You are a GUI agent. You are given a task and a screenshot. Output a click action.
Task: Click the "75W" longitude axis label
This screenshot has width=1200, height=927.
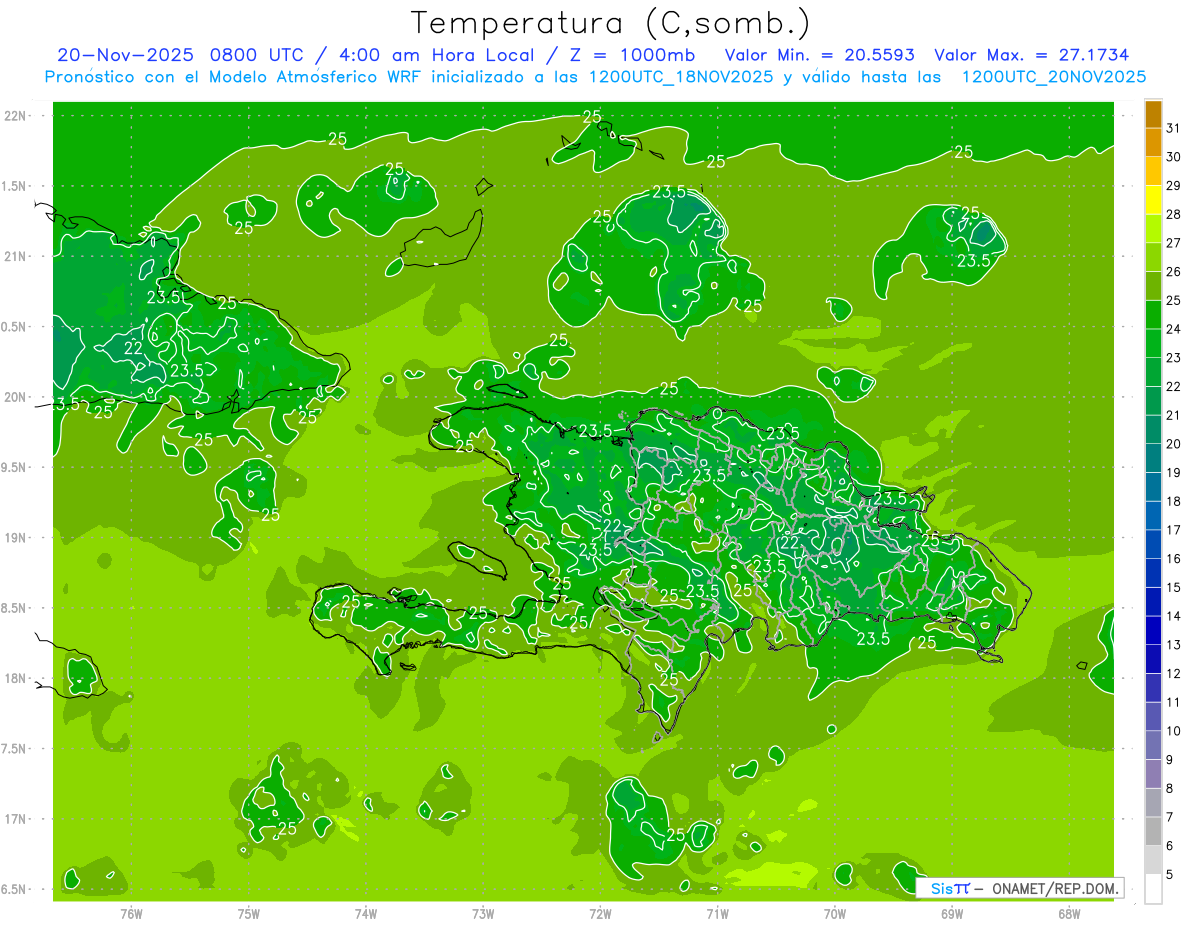point(249,914)
